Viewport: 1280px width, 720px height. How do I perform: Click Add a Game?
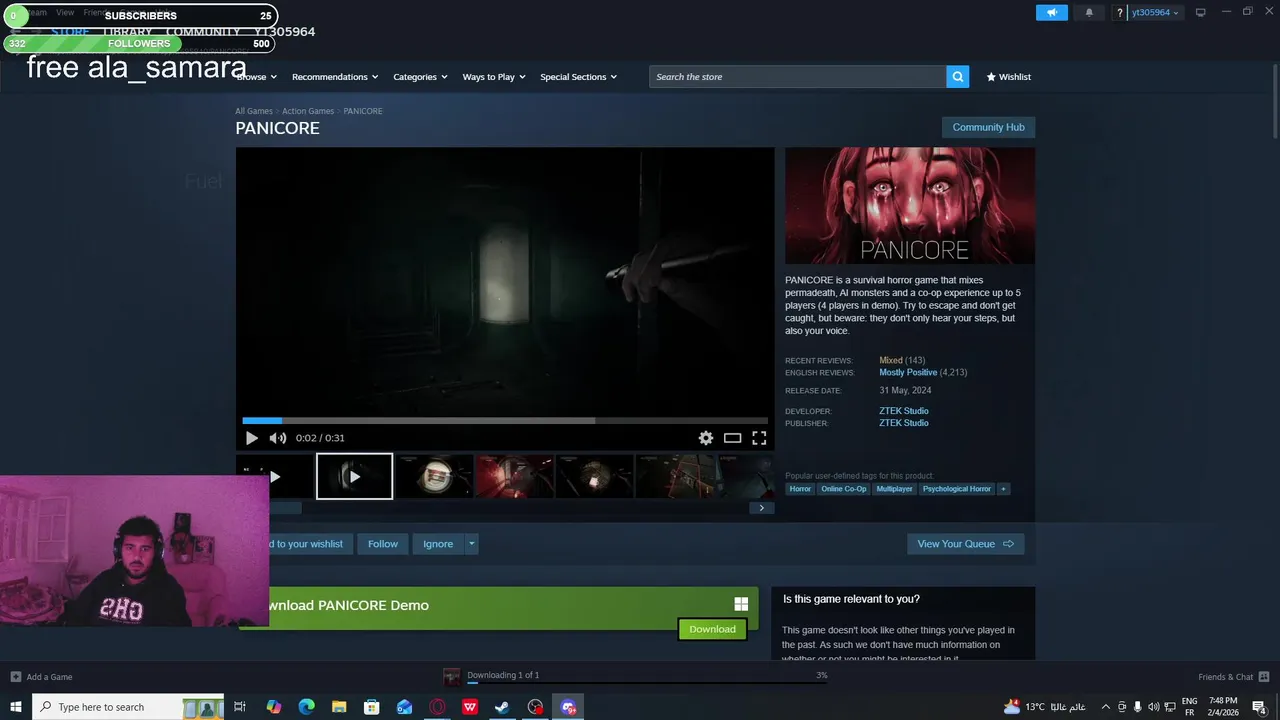(42, 677)
